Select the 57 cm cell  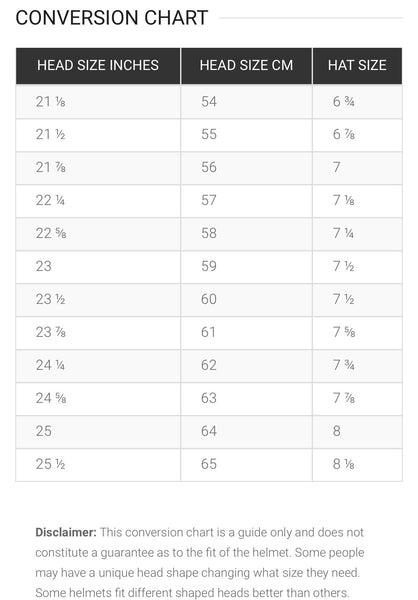247,201
